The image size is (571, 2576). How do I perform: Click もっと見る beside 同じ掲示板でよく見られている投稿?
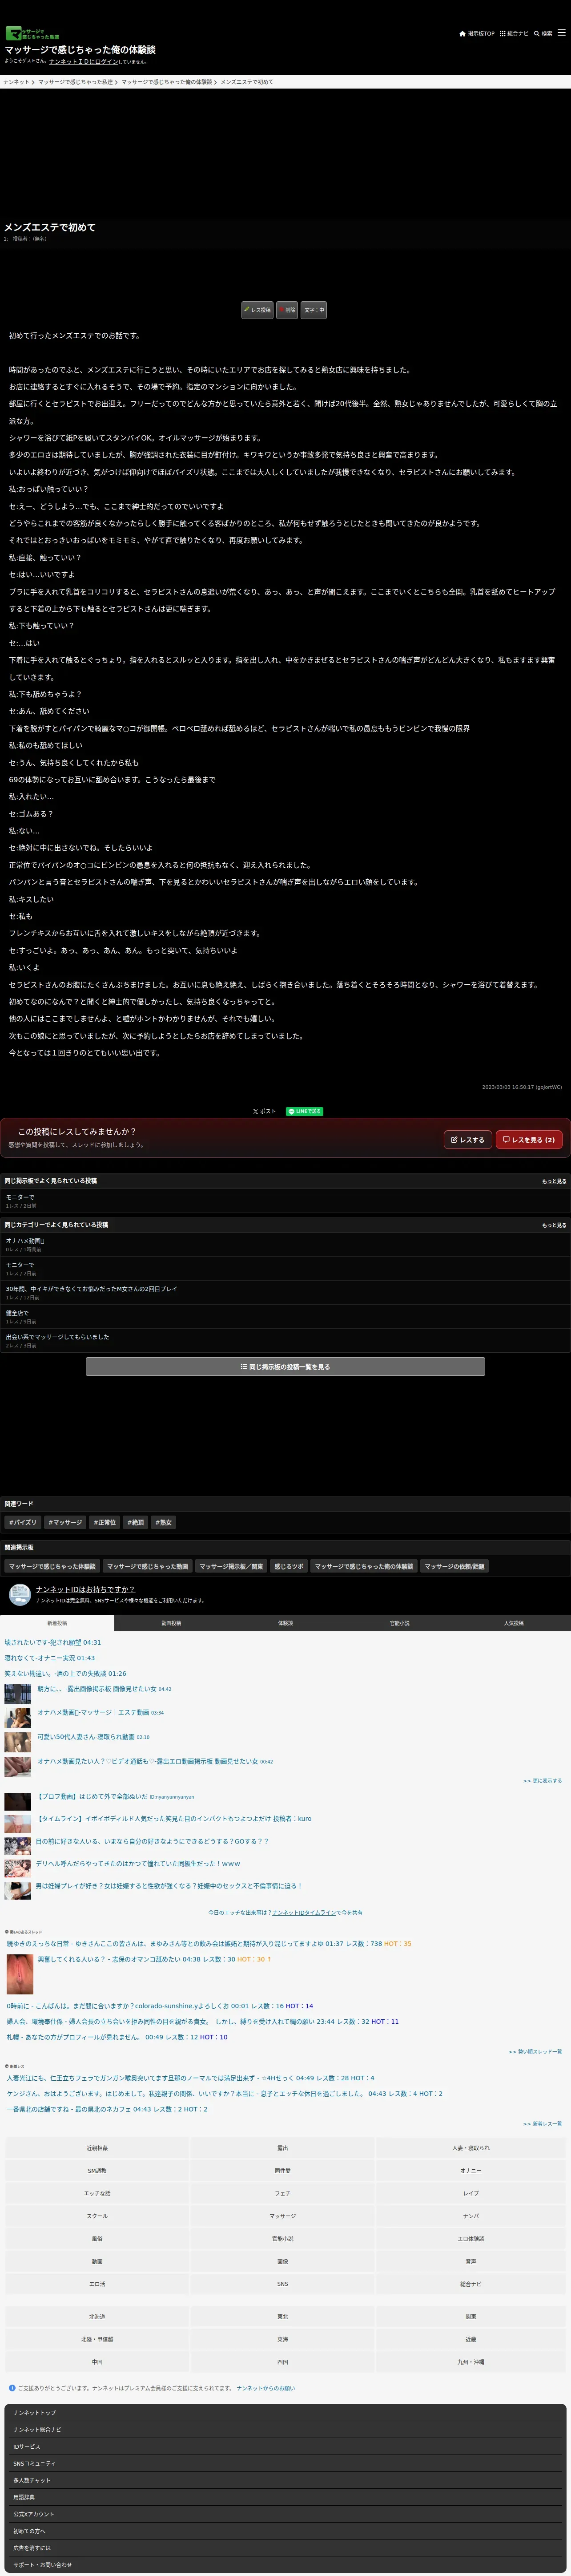[x=554, y=1181]
